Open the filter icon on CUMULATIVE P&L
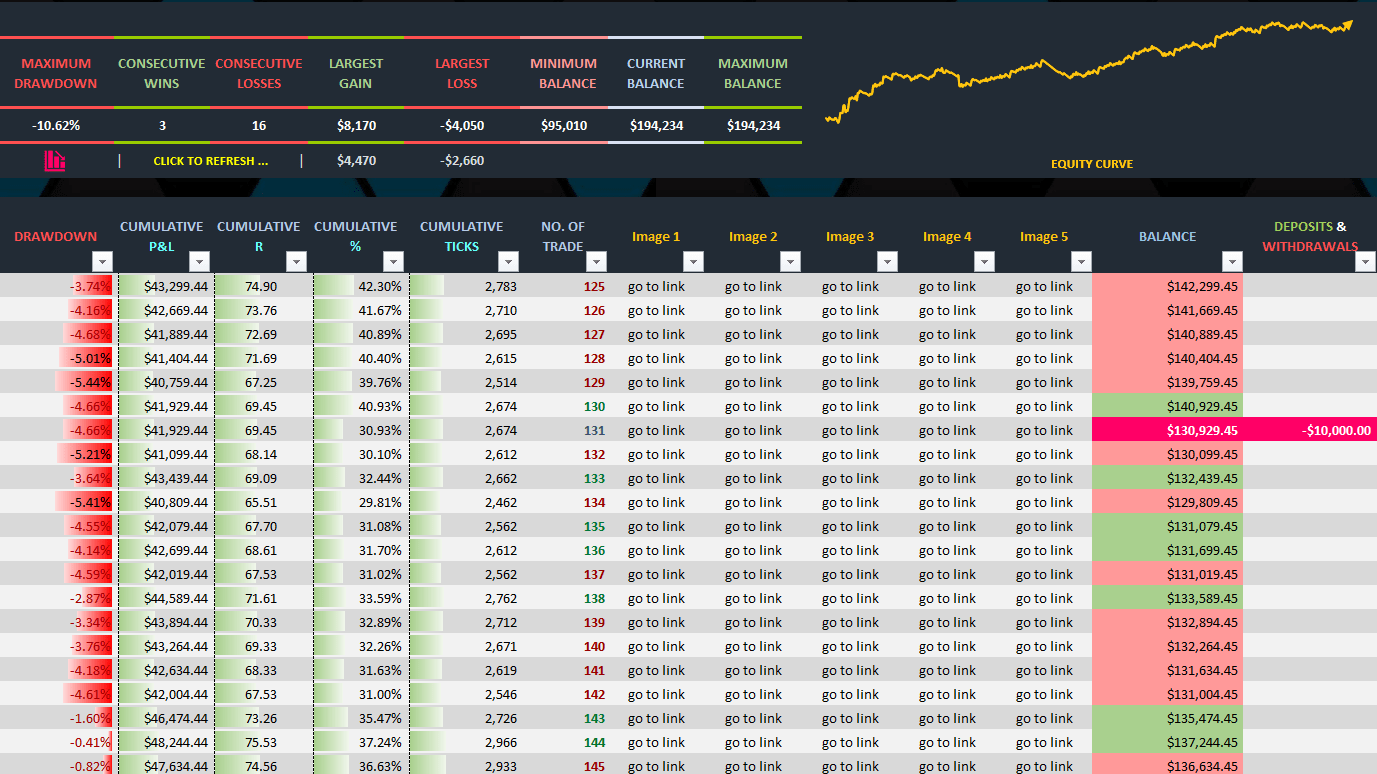 [x=199, y=261]
